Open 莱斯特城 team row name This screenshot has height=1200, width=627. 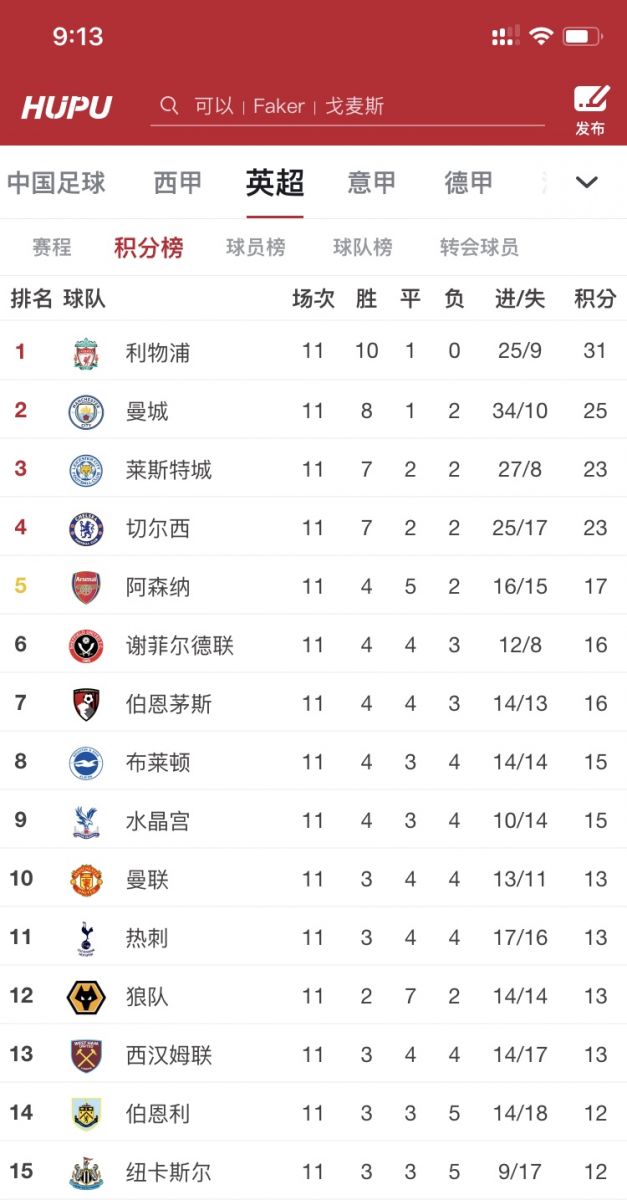pyautogui.click(x=169, y=470)
